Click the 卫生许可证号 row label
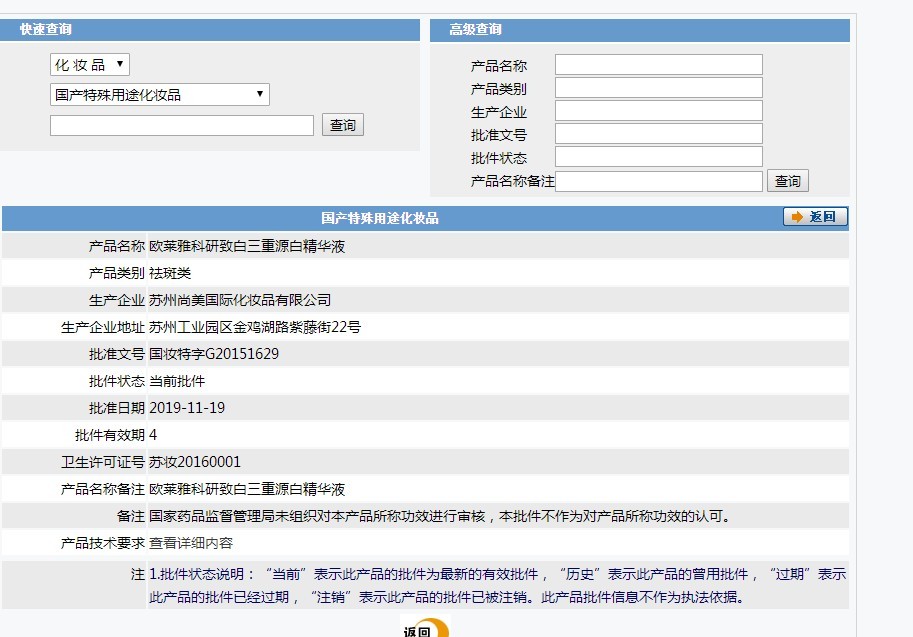Screen dimensions: 913x637 pyautogui.click(x=102, y=462)
